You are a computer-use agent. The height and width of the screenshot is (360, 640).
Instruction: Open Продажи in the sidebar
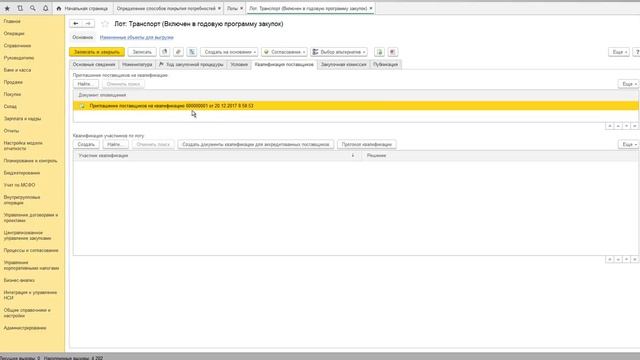13,82
